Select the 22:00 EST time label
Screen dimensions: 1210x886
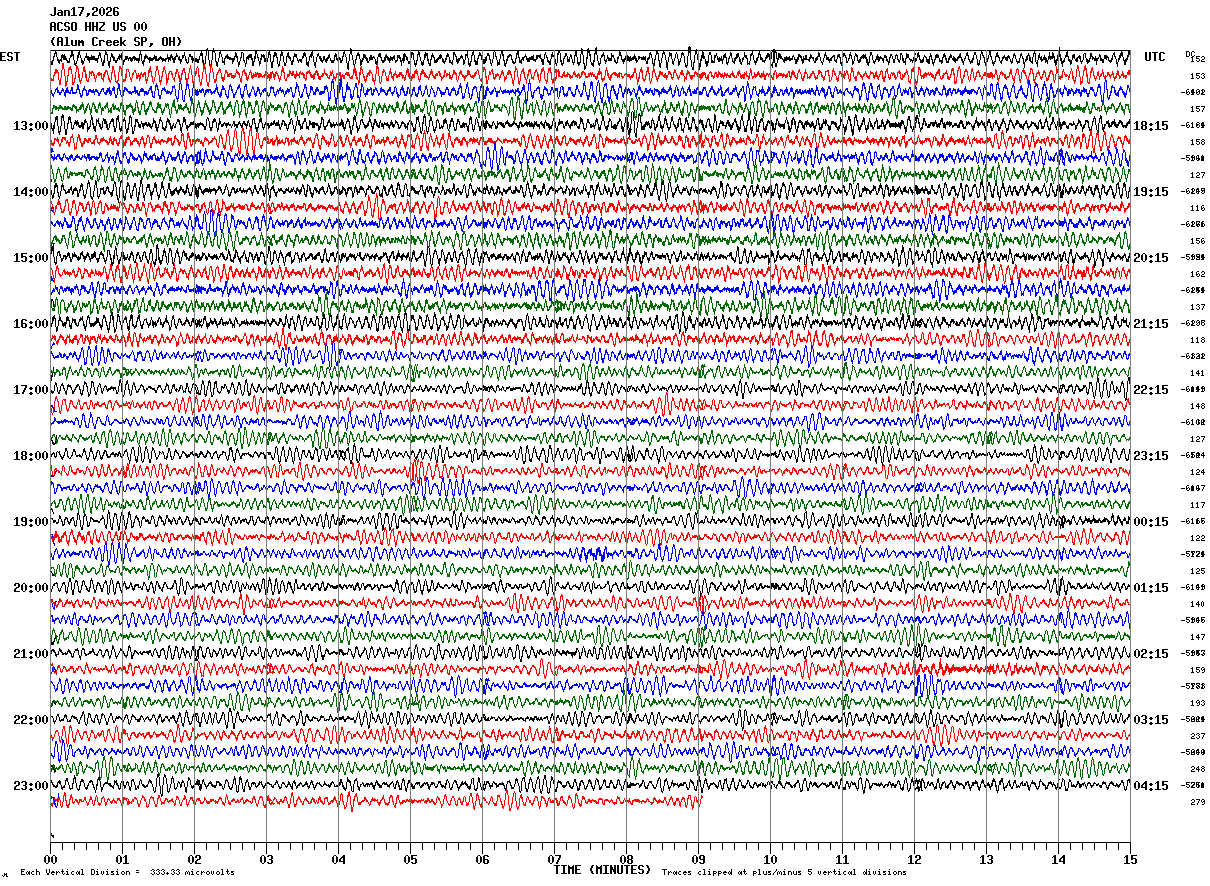pos(30,720)
